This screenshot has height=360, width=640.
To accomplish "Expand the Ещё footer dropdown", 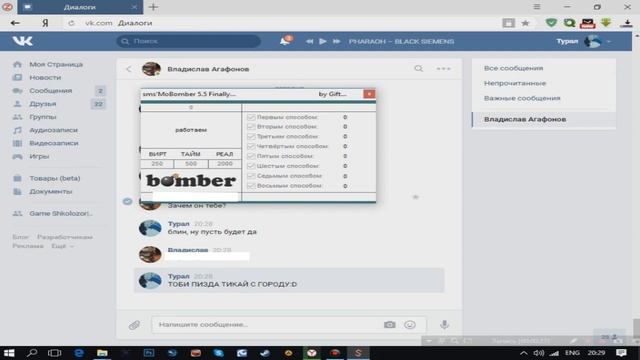I will (62, 246).
